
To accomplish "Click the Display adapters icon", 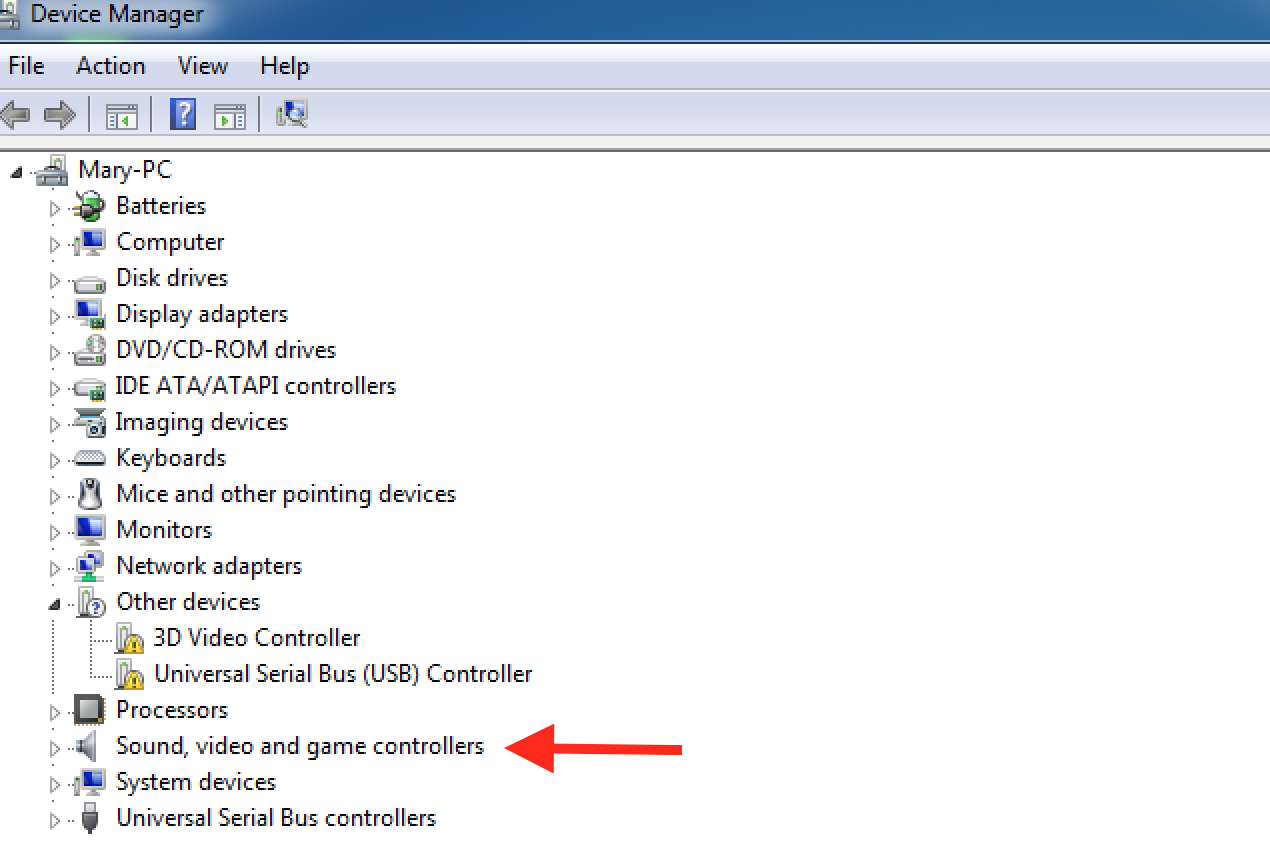I will coord(89,315).
